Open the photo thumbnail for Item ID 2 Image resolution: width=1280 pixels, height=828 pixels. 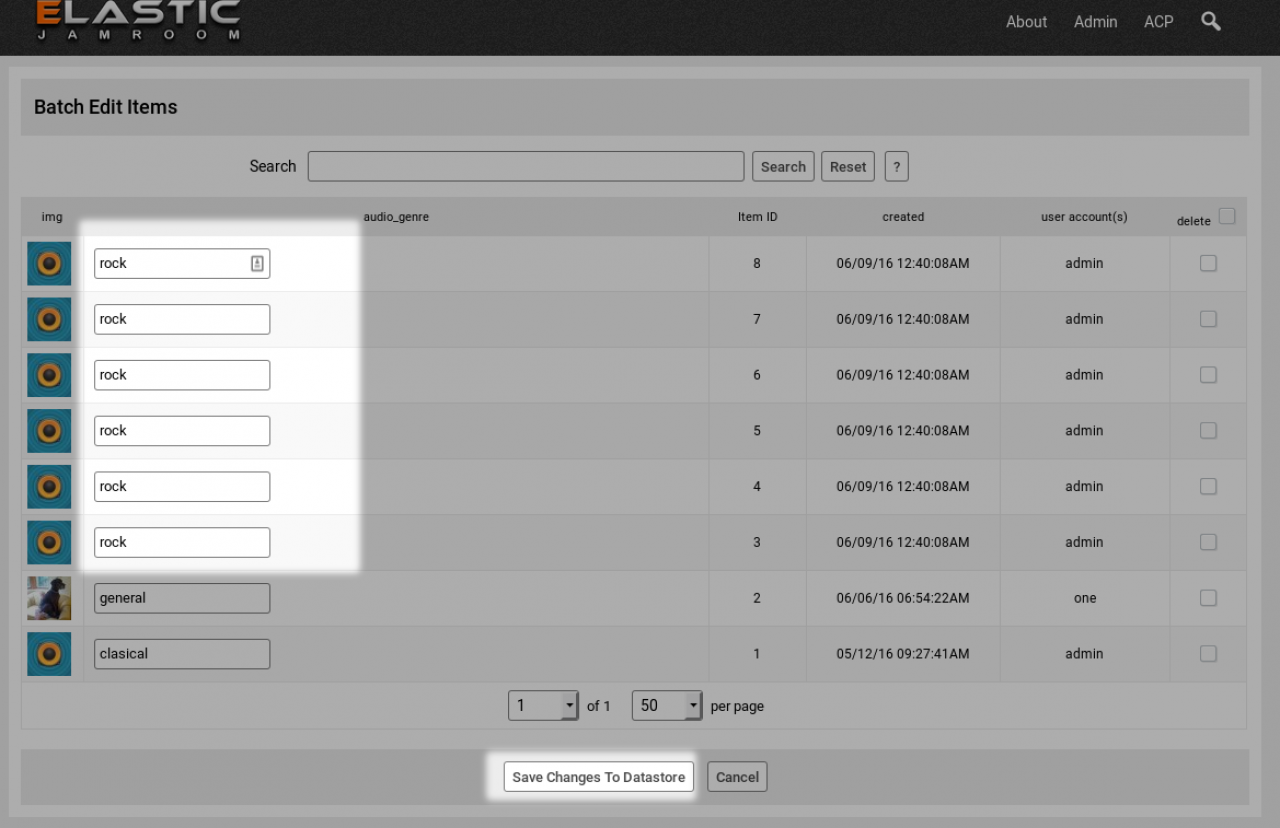coord(49,598)
